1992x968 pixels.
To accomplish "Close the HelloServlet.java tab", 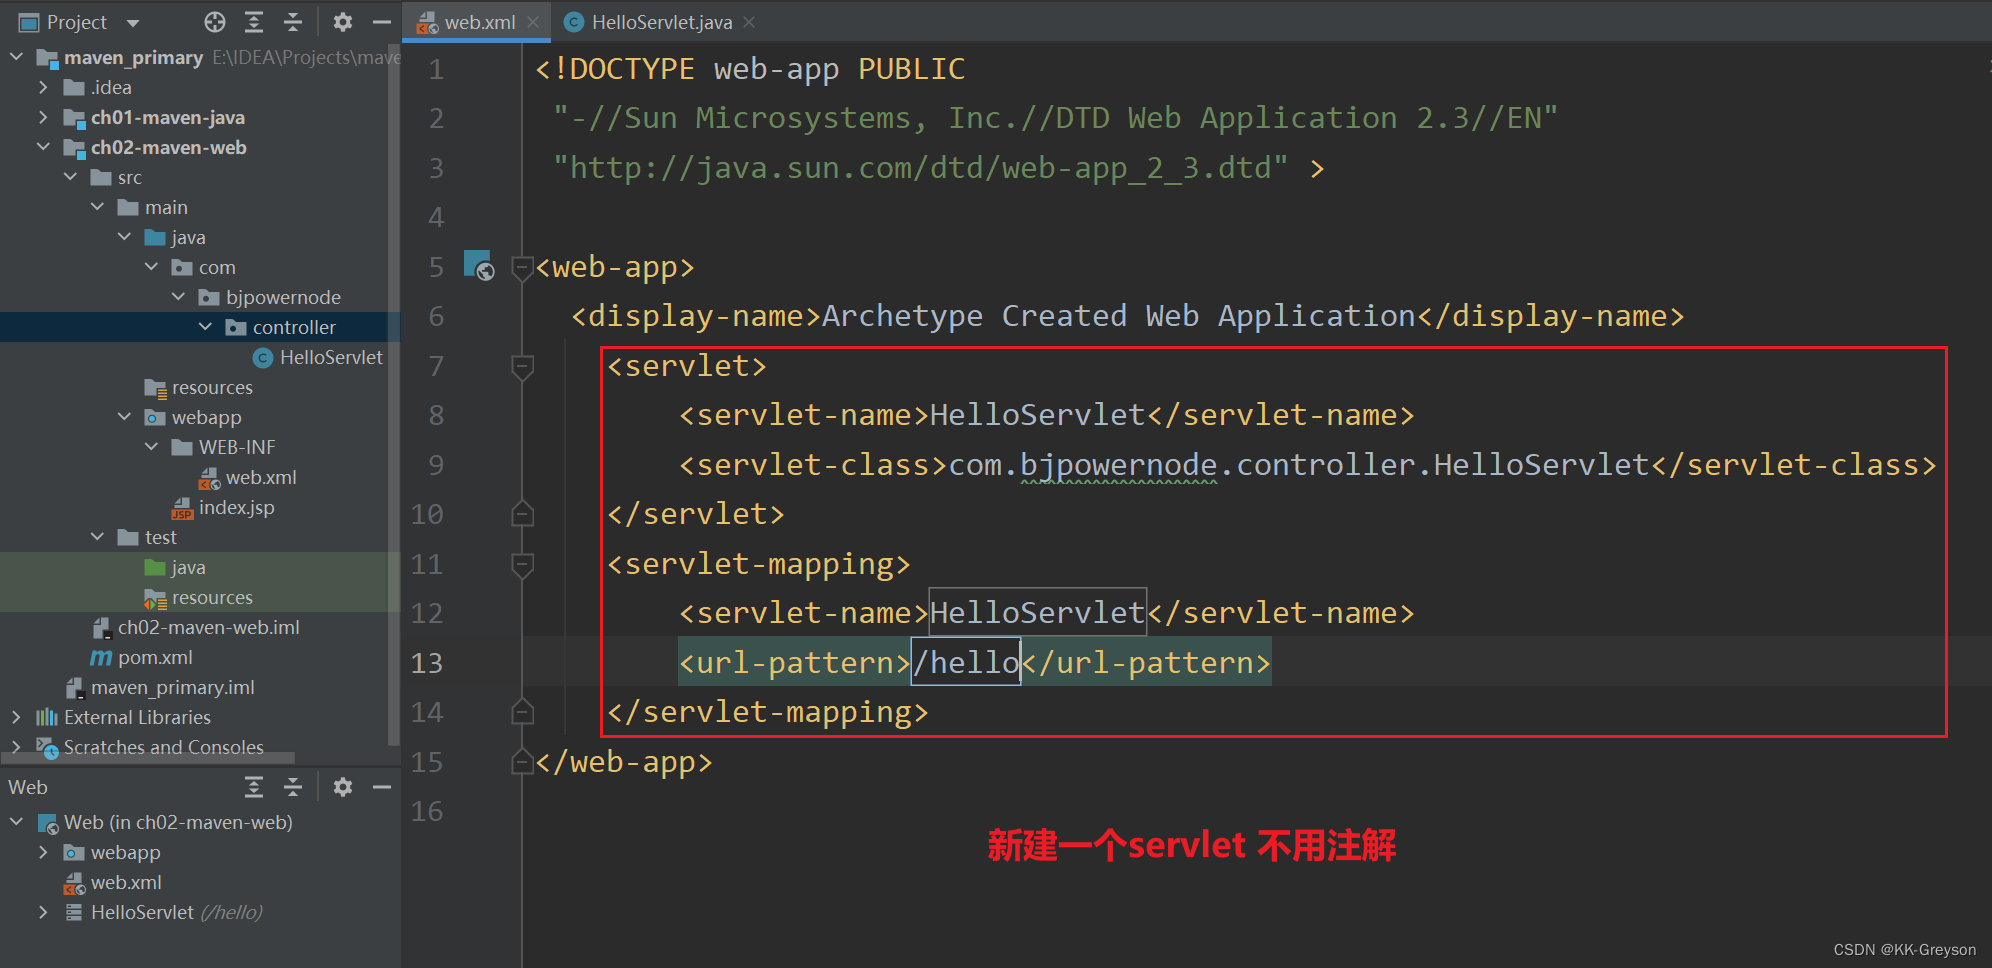I will pyautogui.click(x=750, y=22).
